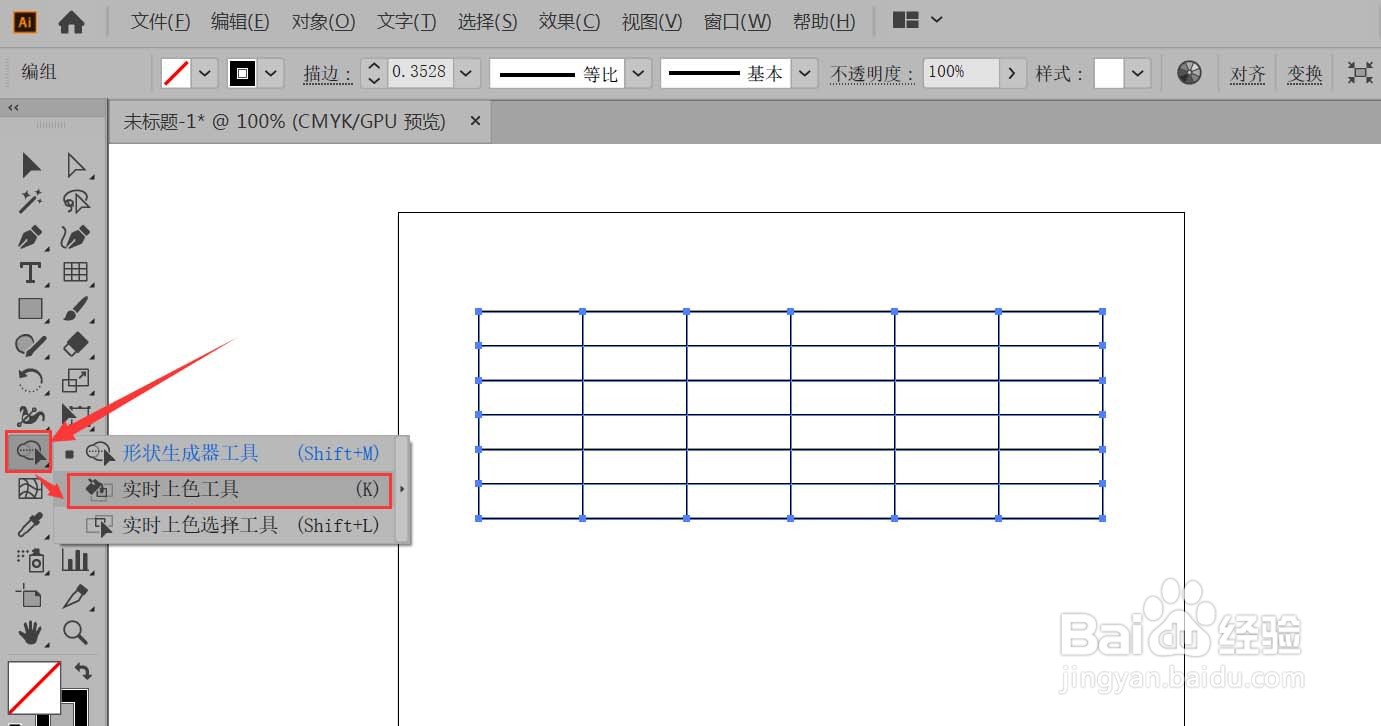This screenshot has height=726, width=1381.
Task: Choose the Rotate tool
Action: (31, 381)
